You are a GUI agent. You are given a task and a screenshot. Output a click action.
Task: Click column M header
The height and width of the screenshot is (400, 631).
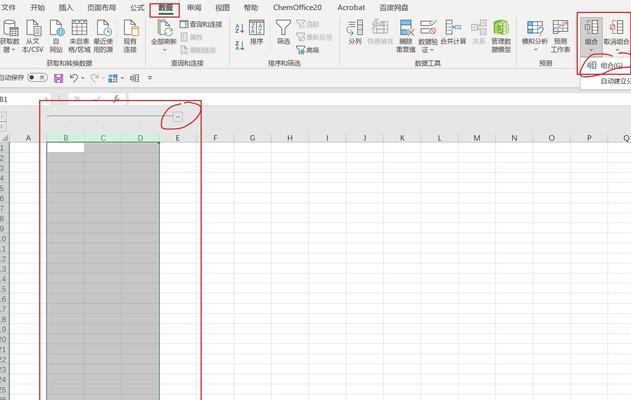tap(477, 138)
